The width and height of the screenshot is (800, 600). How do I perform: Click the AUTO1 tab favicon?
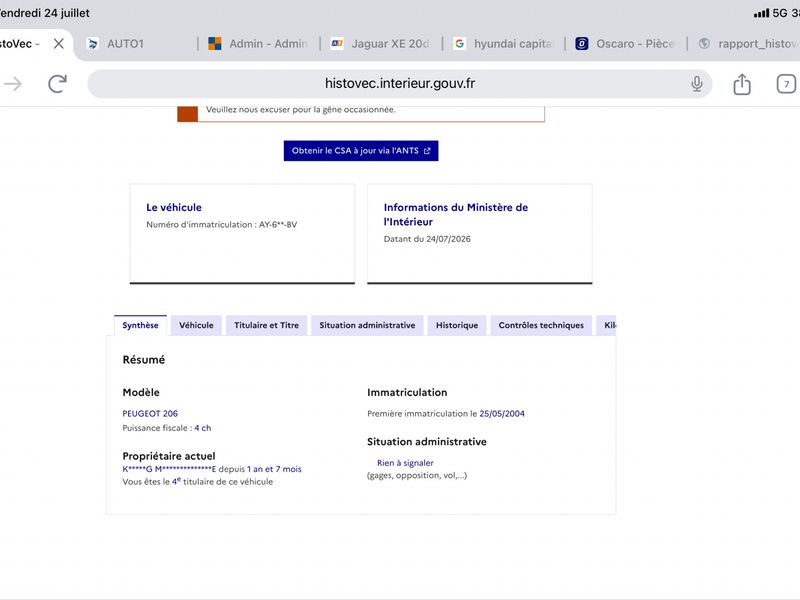(93, 44)
